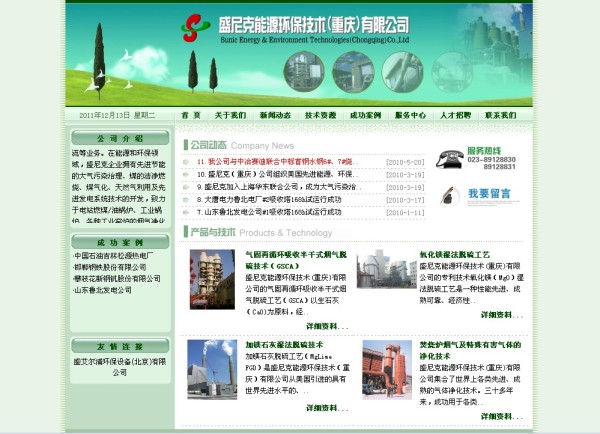Open 加镁石灰湿法脱硫技术 product title
600x434 pixels.
(284, 345)
